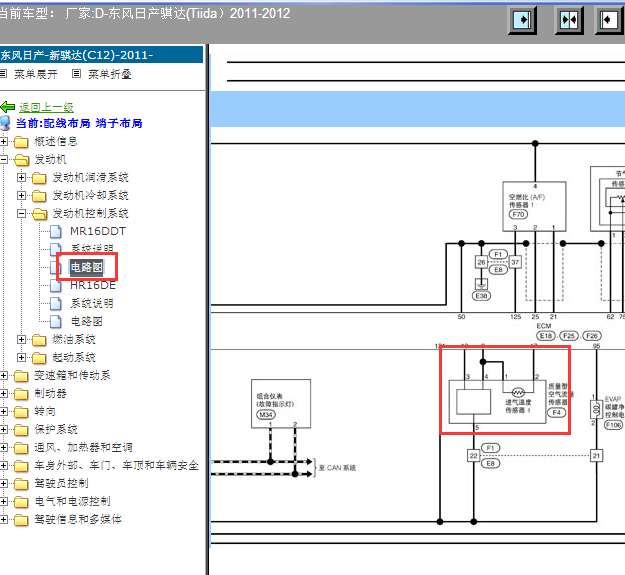Expand 驾驶信息和多媒体 node
The width and height of the screenshot is (625, 575).
tap(4, 519)
